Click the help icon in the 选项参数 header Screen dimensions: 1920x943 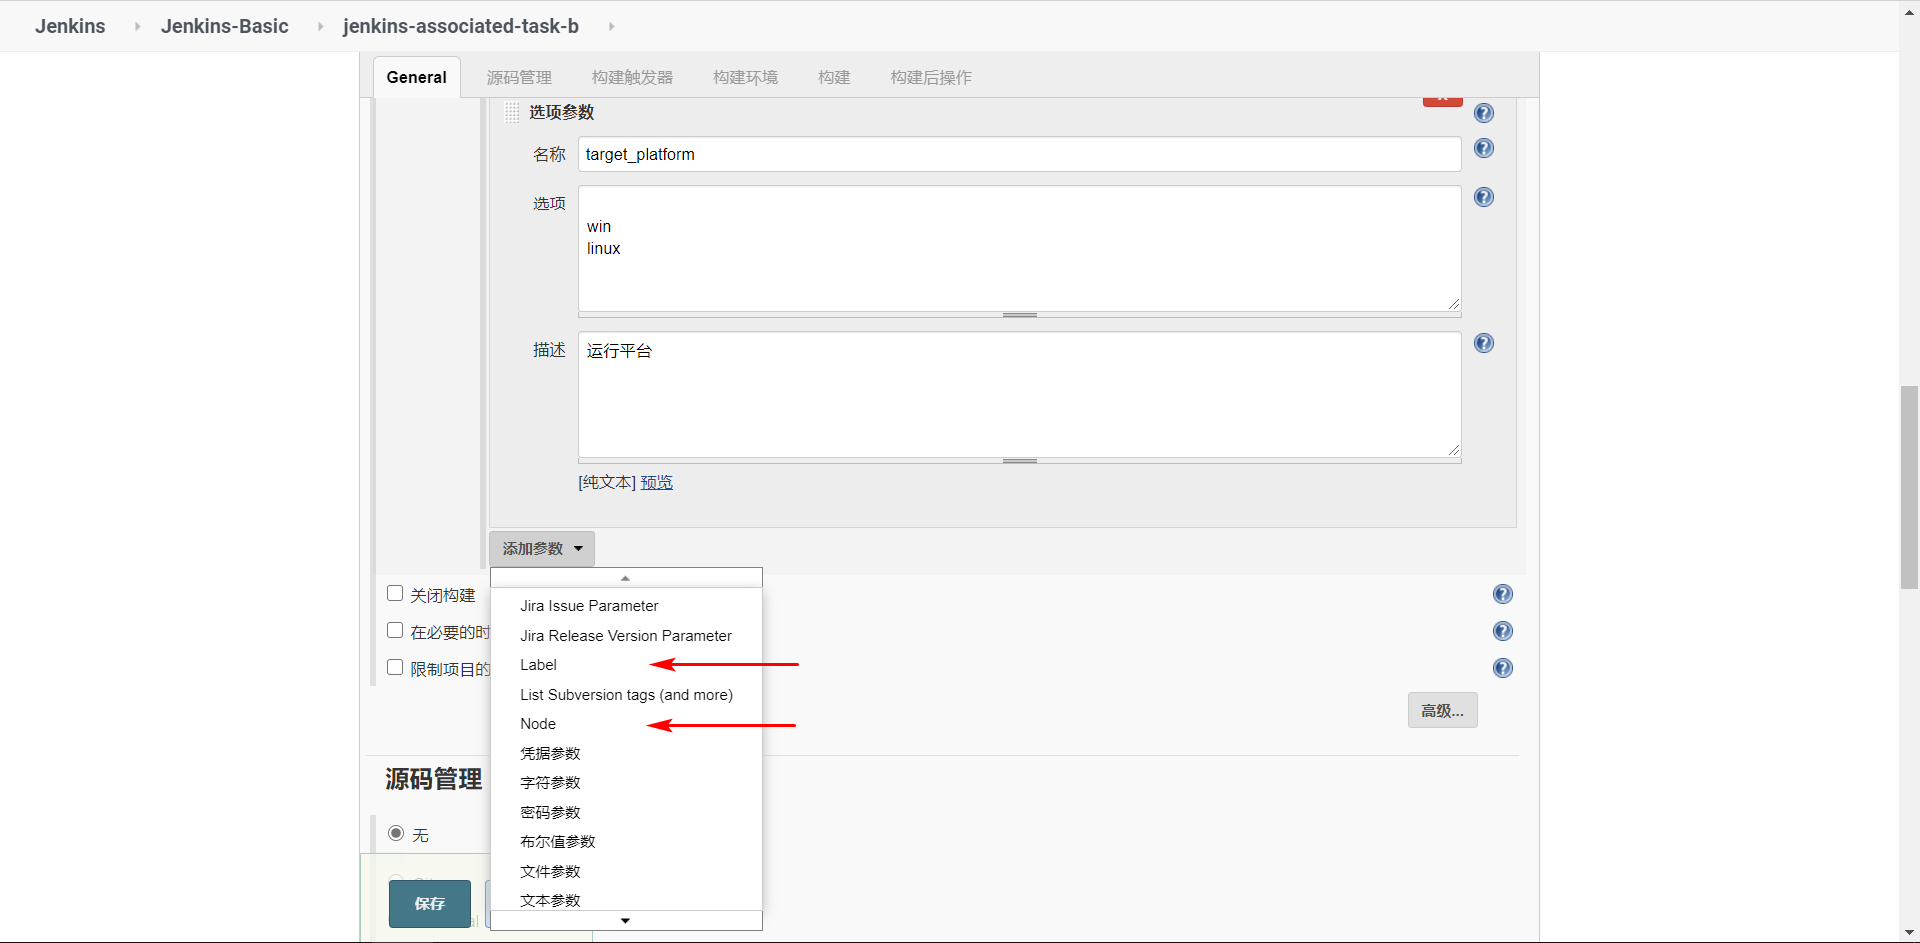(1484, 113)
